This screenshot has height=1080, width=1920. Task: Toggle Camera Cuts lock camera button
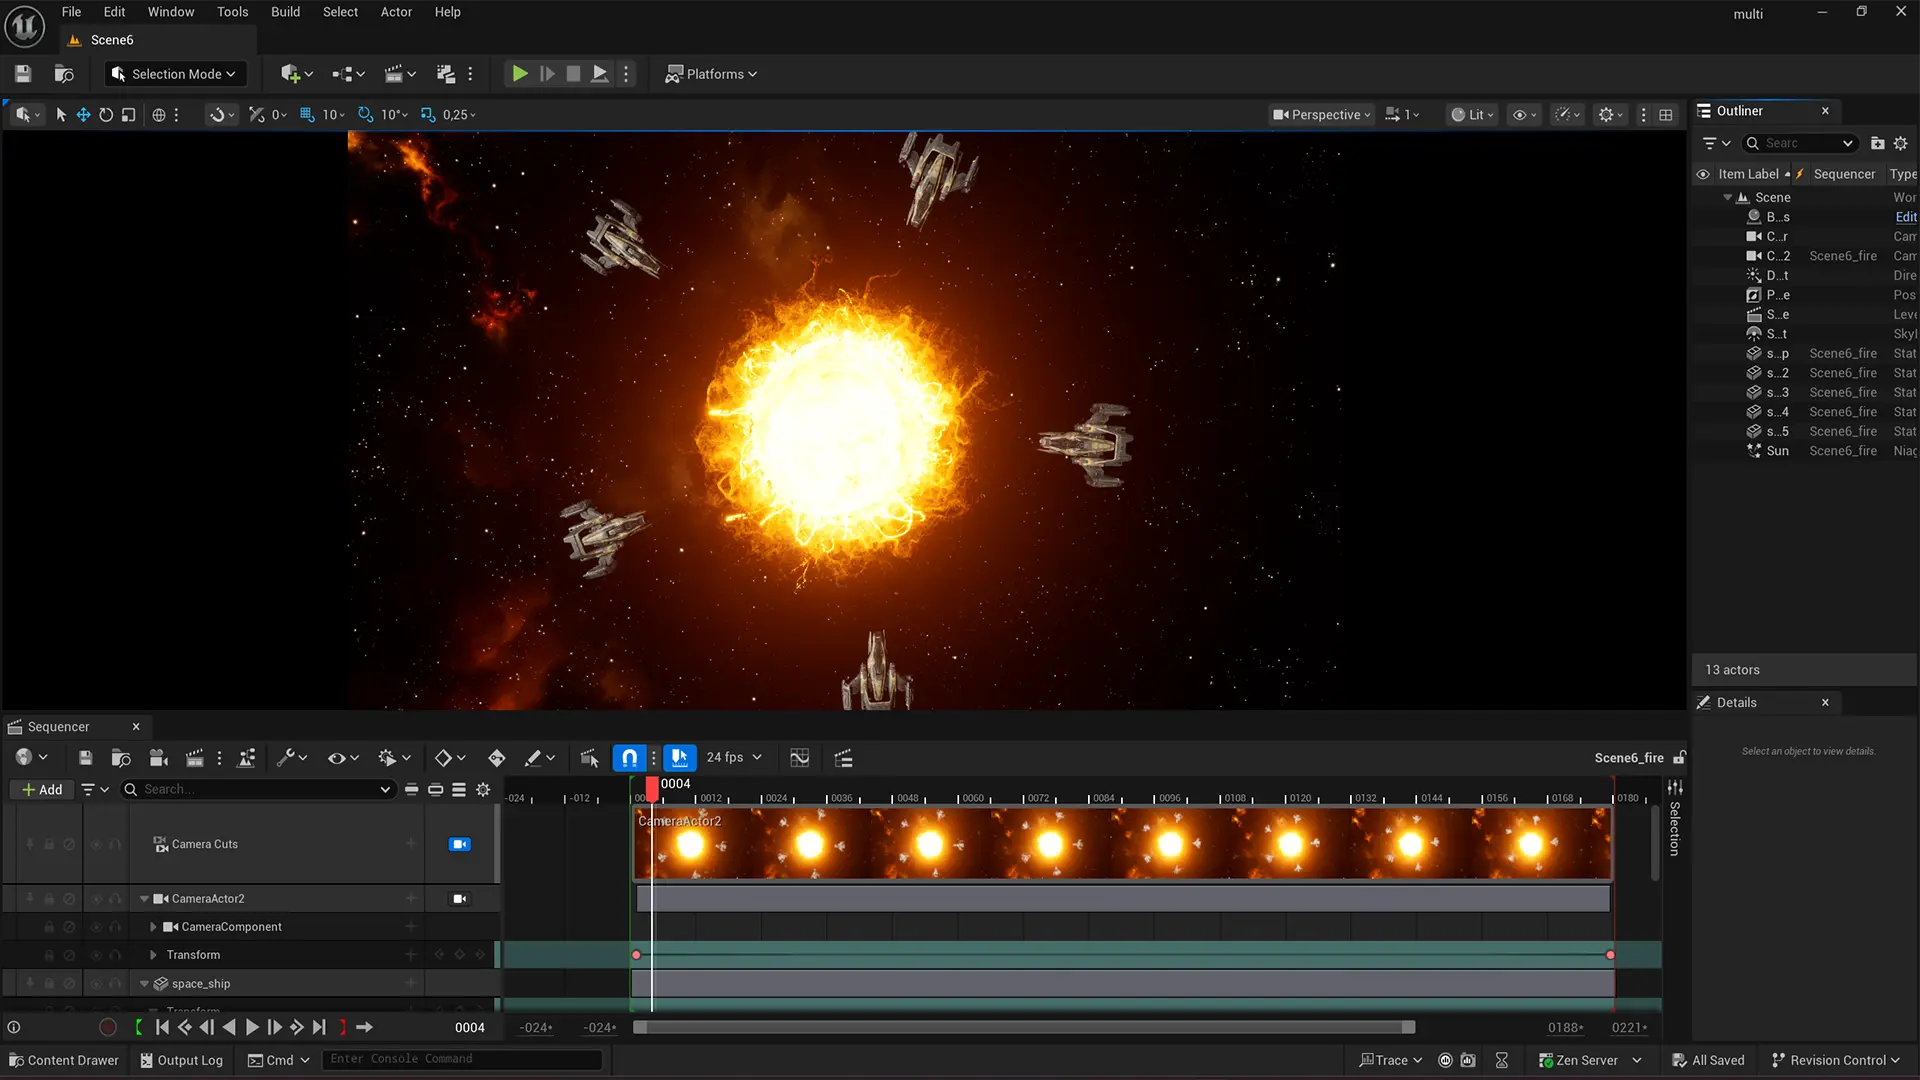pyautogui.click(x=460, y=844)
